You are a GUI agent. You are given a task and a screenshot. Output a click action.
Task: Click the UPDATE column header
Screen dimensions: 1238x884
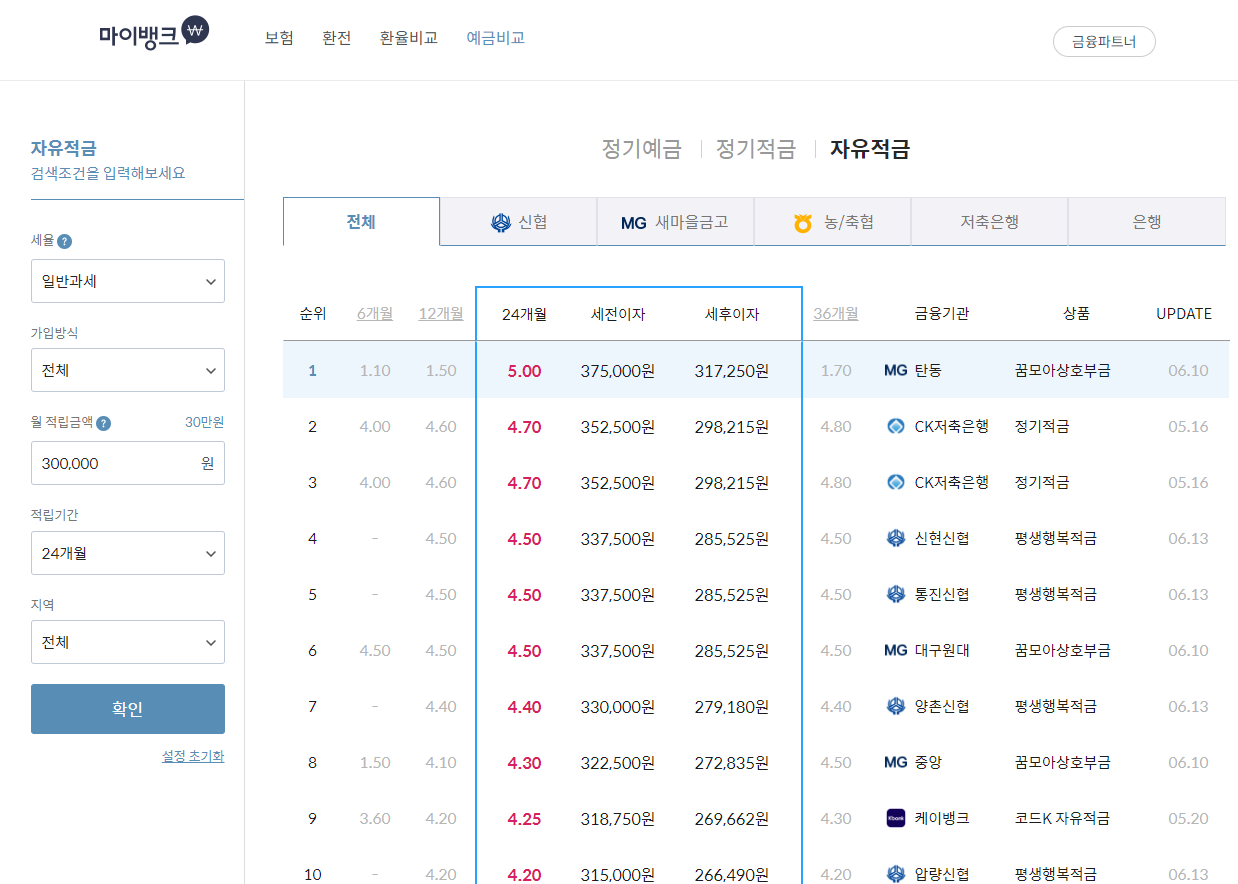pyautogui.click(x=1184, y=314)
